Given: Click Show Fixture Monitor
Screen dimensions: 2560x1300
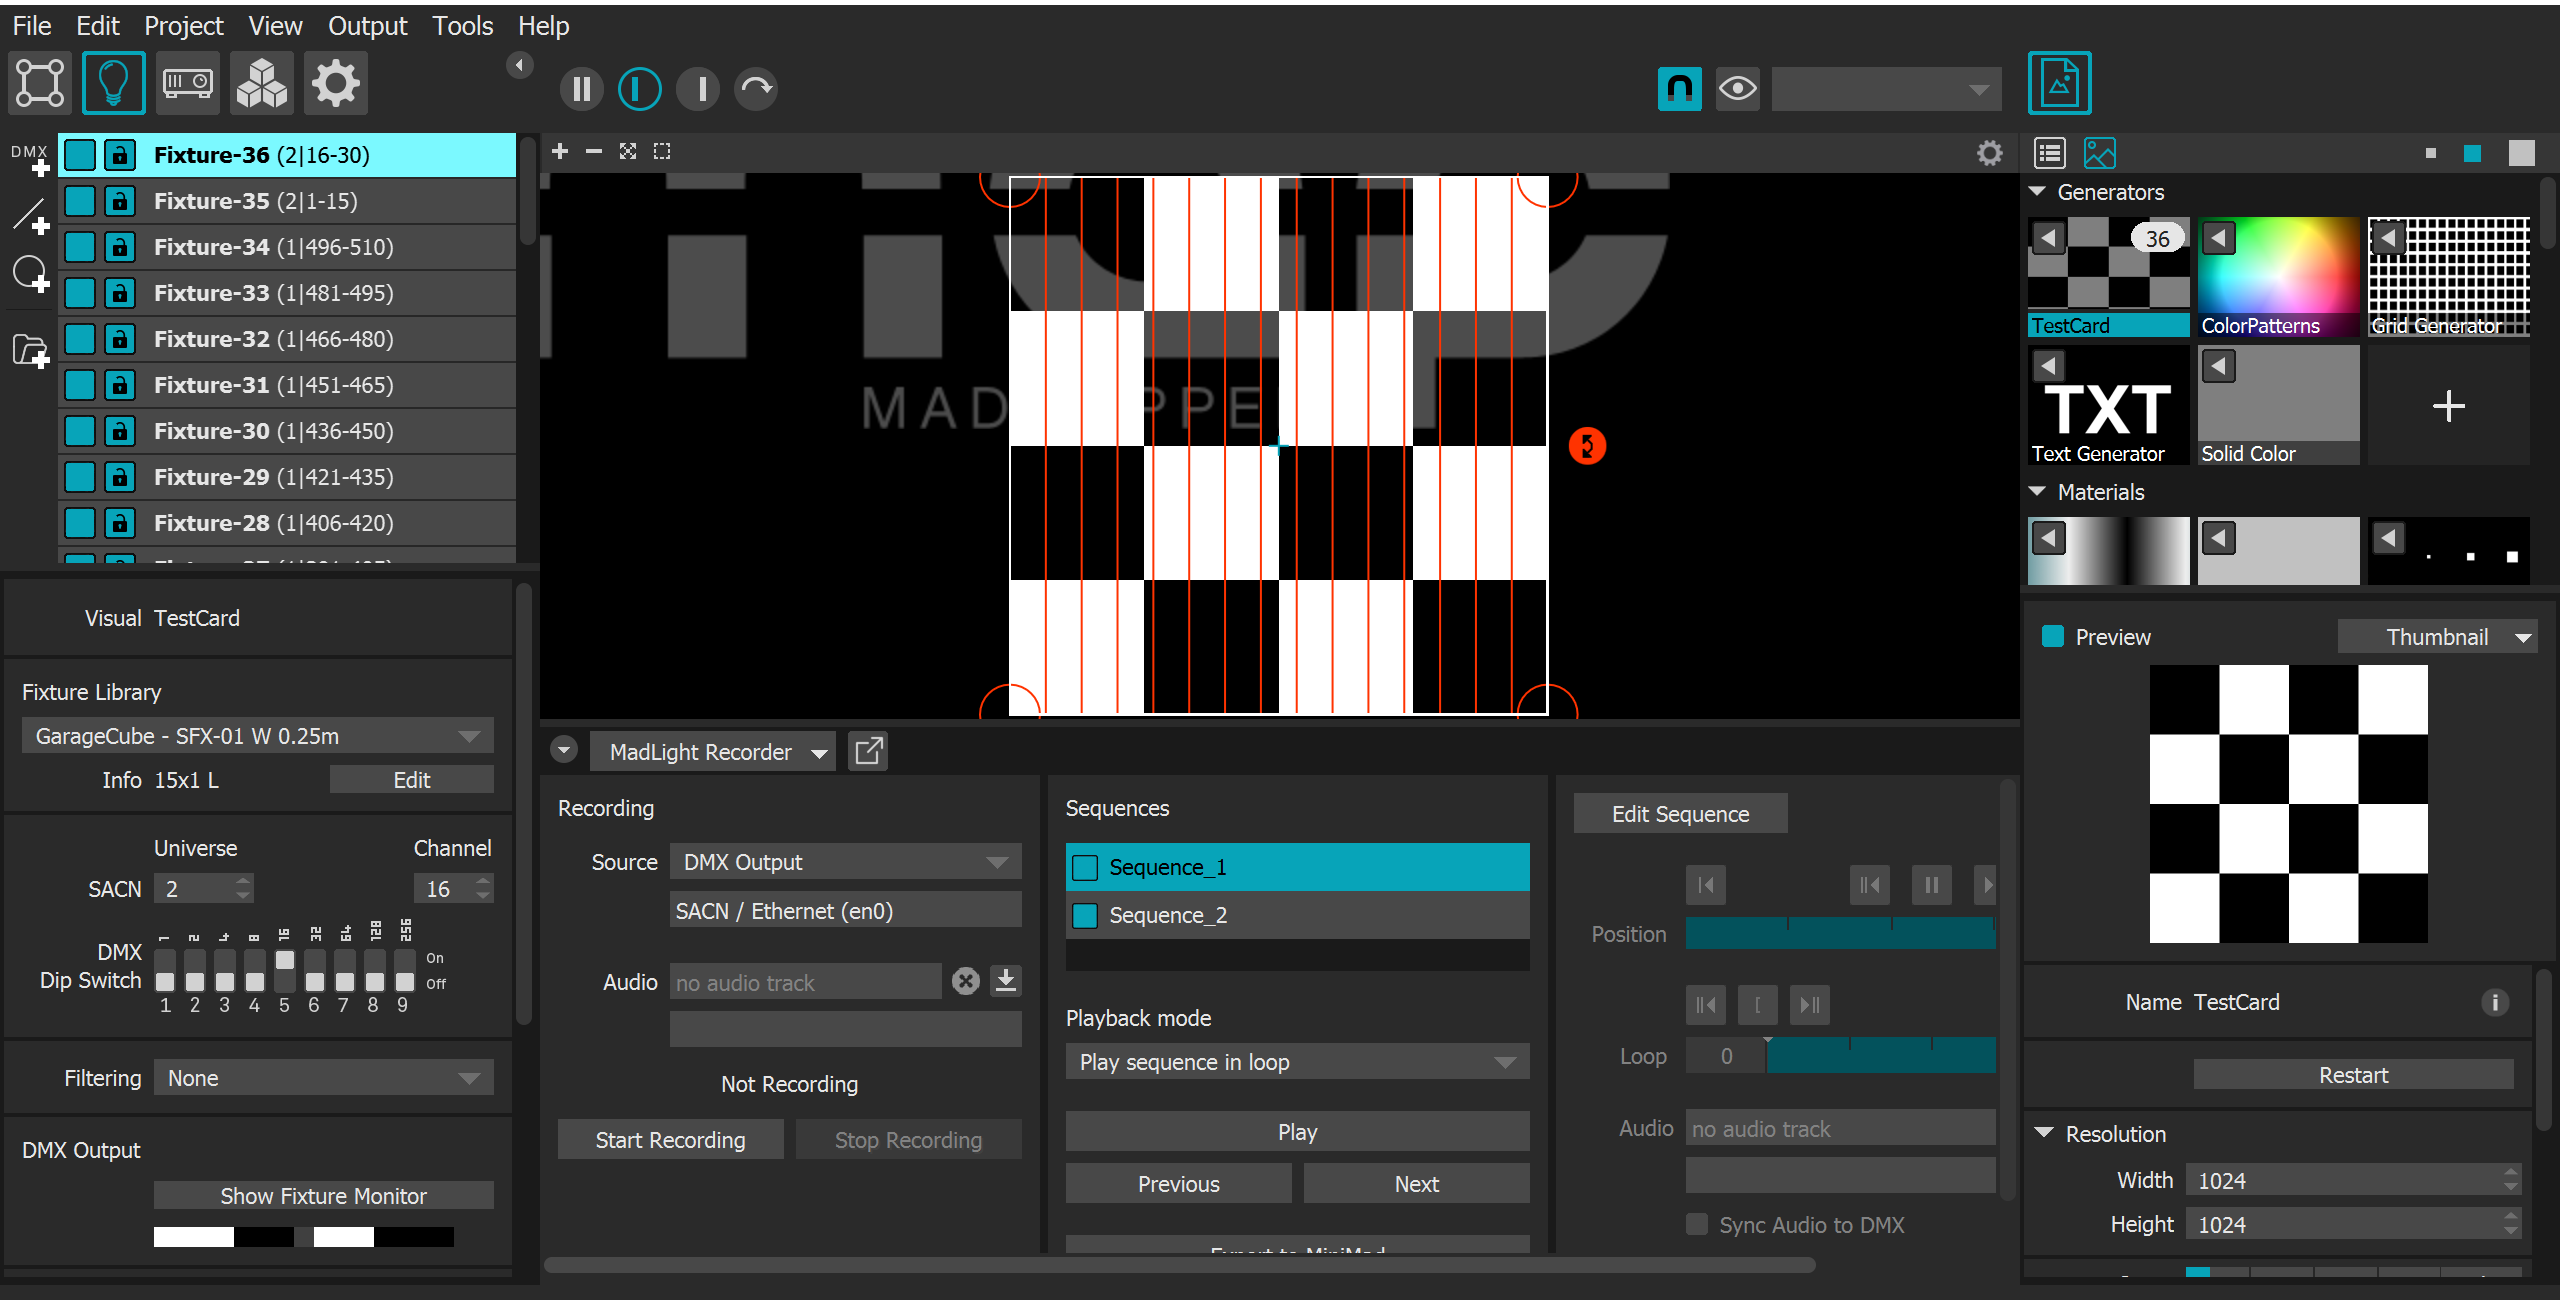Looking at the screenshot, I should coord(323,1194).
